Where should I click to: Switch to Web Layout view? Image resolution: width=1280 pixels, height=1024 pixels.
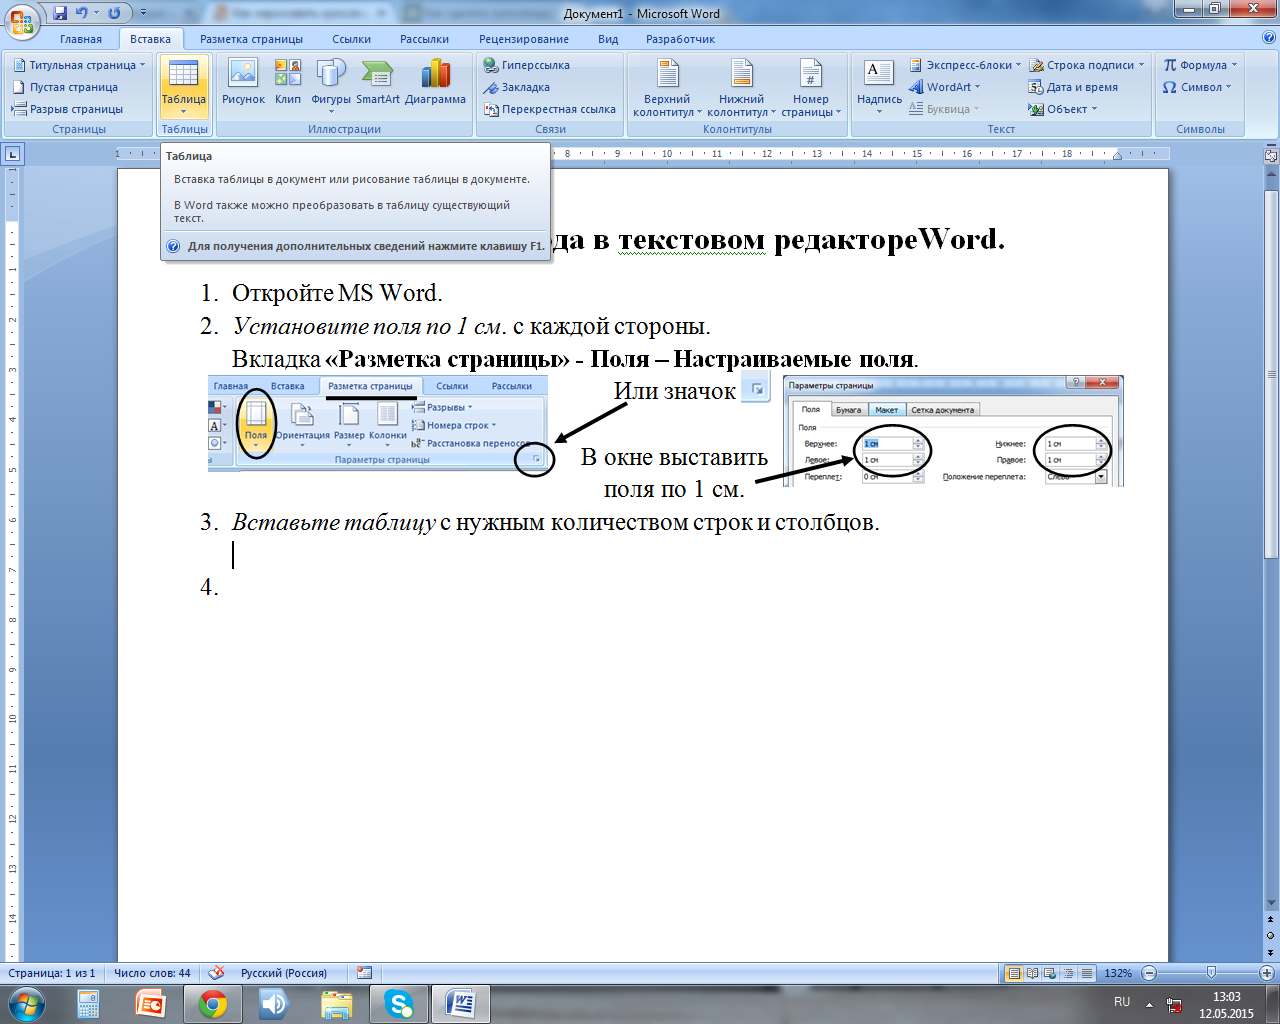click(1050, 973)
